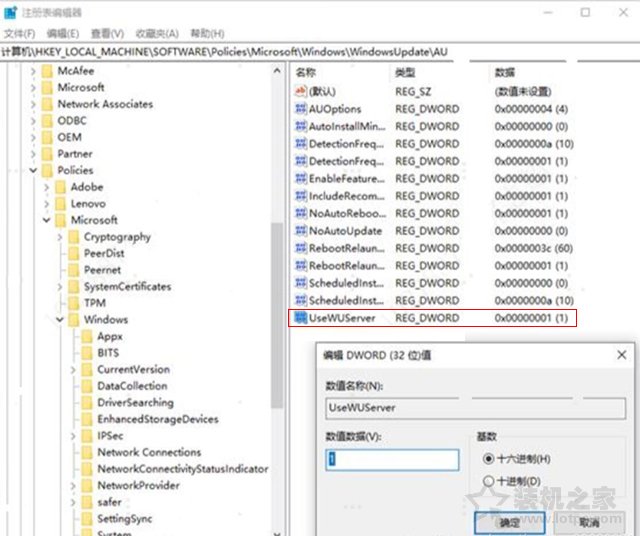Click the EnableFeature... DWORD icon
This screenshot has height=536, width=640.
[300, 178]
